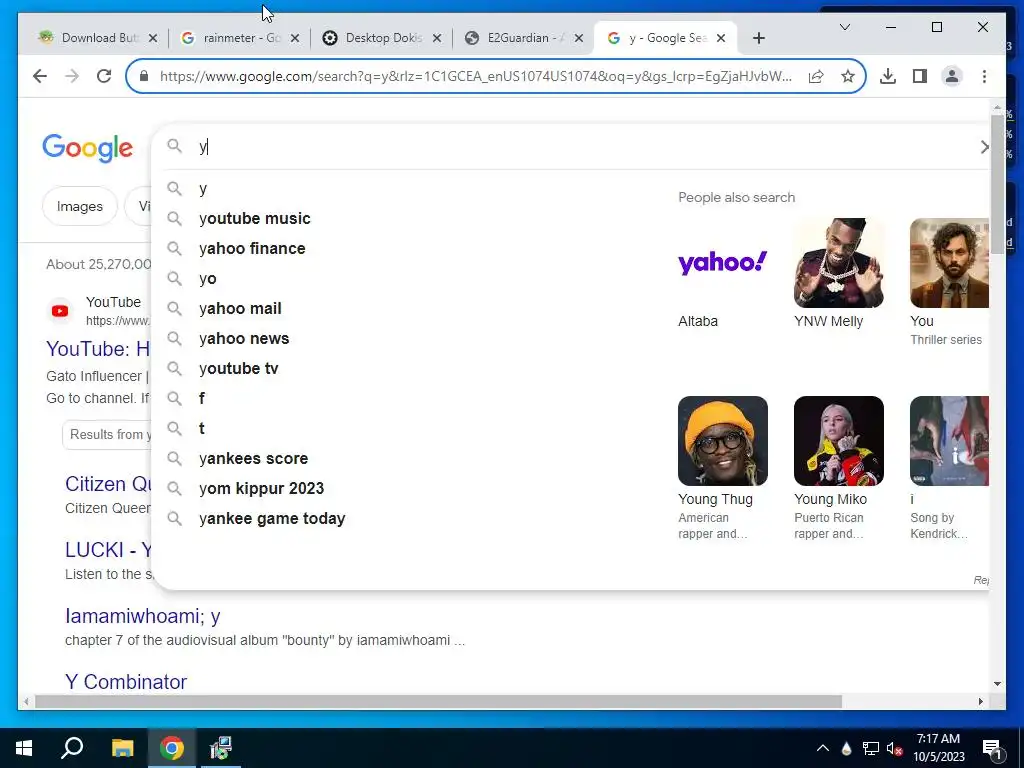Choose the youtube music suggestion

255,219
